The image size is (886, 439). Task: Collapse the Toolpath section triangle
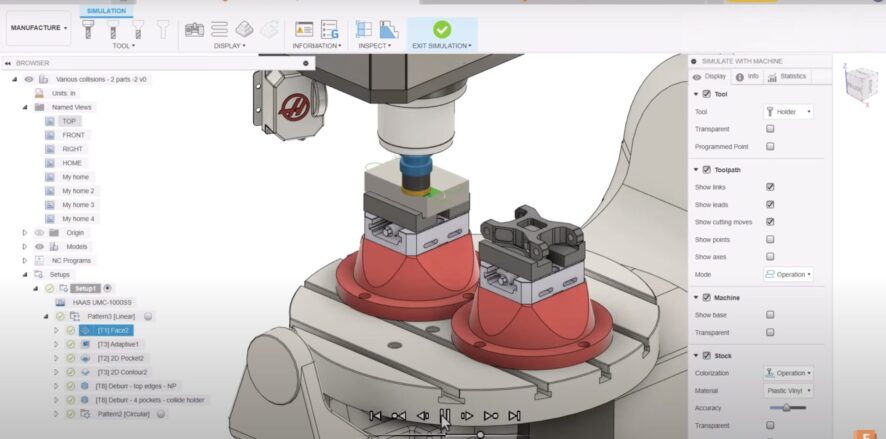coord(696,169)
